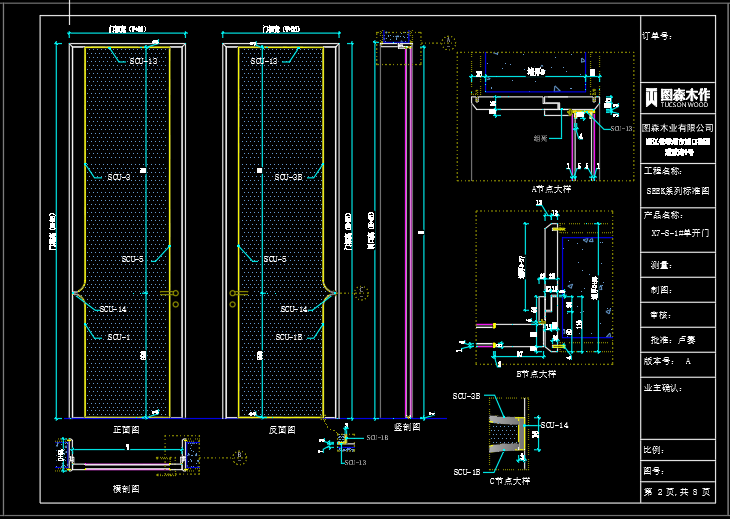Click the Tucson Wood company logo
Viewport: 730px width, 519px height.
677,96
